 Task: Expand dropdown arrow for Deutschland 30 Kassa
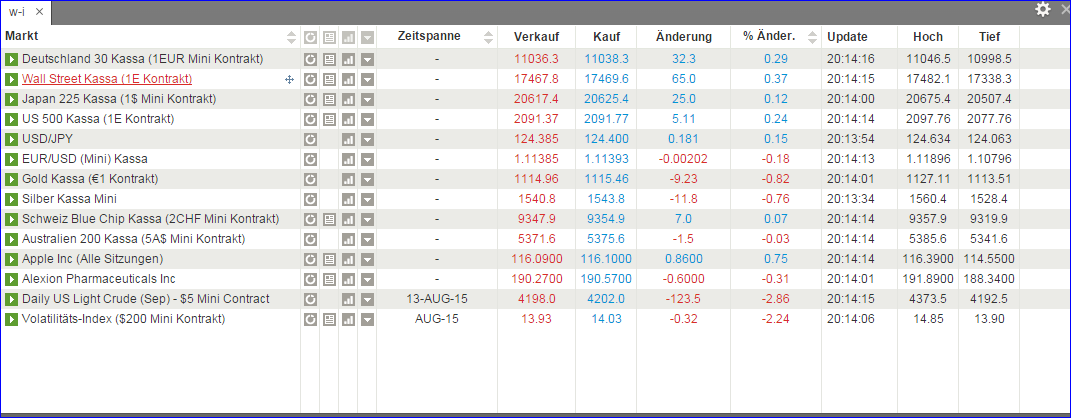pos(367,59)
